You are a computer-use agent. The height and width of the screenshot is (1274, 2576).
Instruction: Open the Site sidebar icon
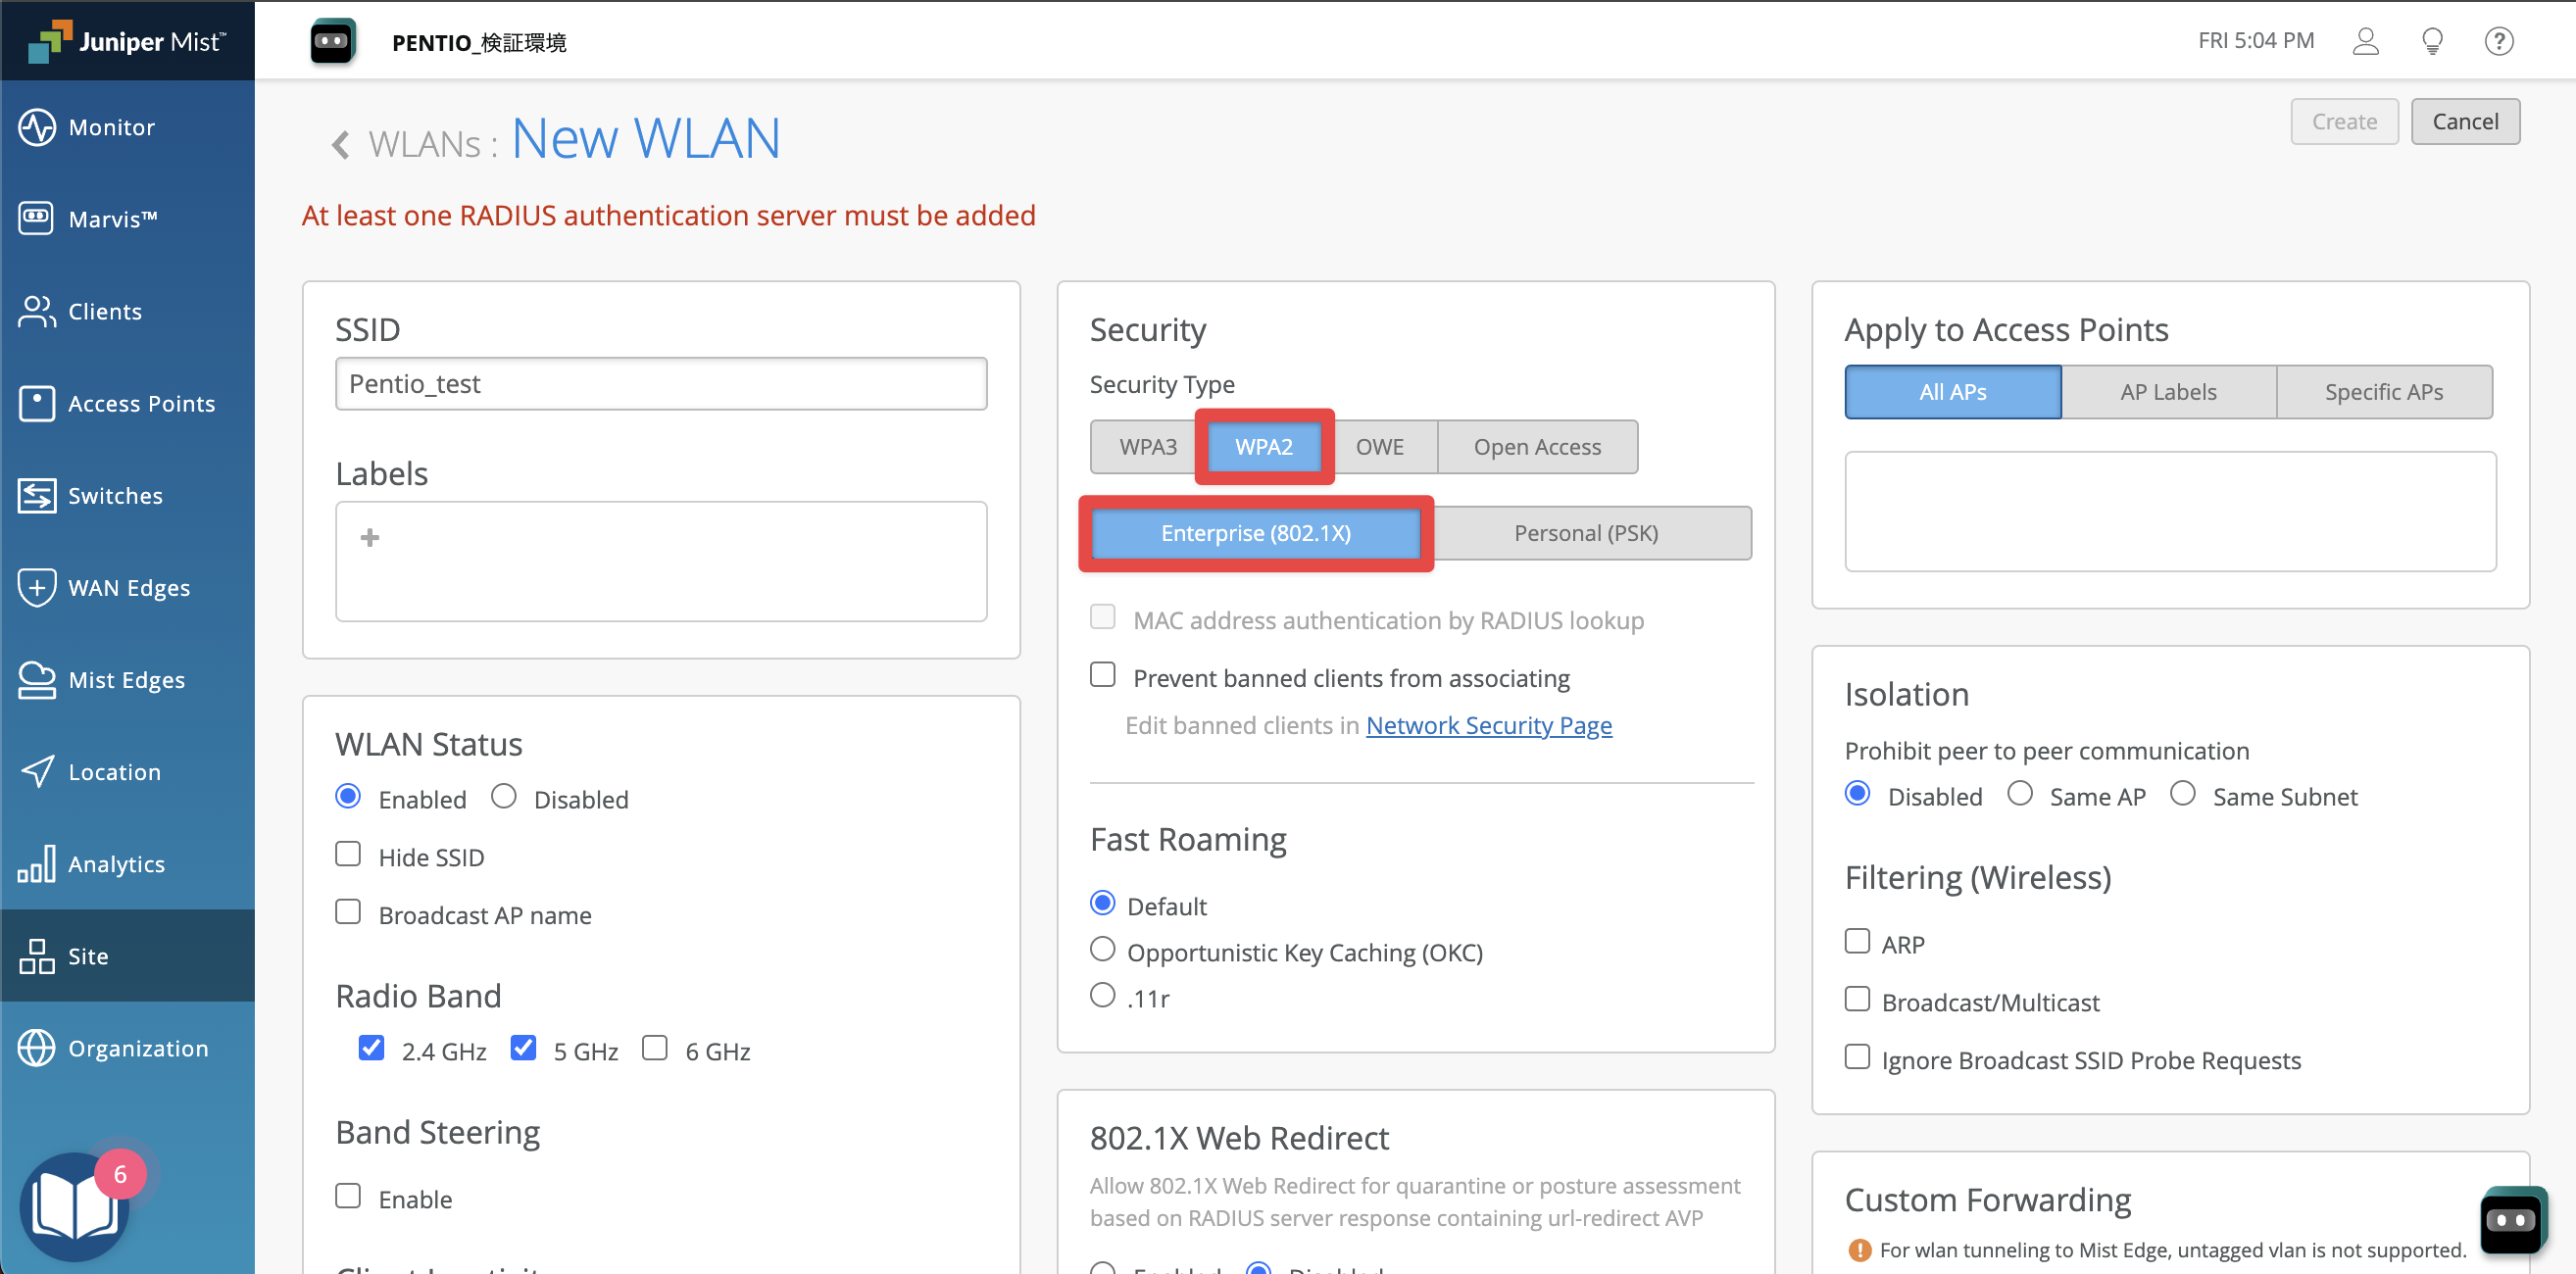[x=37, y=956]
